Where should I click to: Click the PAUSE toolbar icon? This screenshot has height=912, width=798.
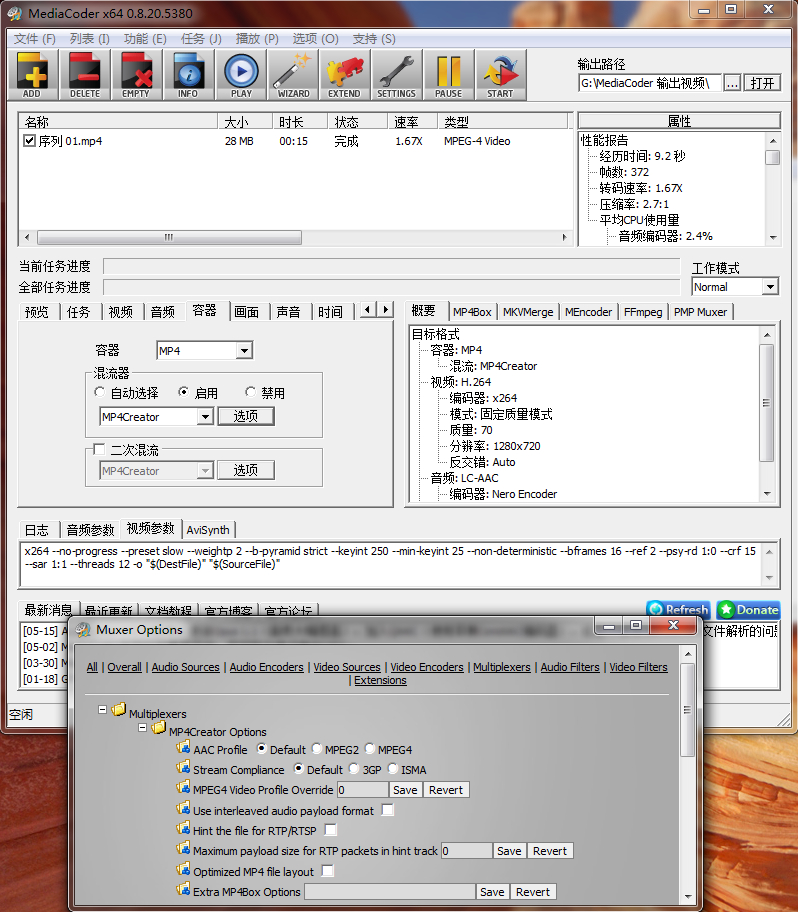pyautogui.click(x=448, y=75)
